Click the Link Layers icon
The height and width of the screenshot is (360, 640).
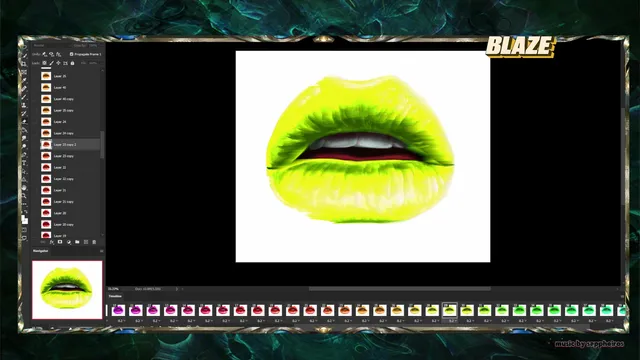click(43, 242)
